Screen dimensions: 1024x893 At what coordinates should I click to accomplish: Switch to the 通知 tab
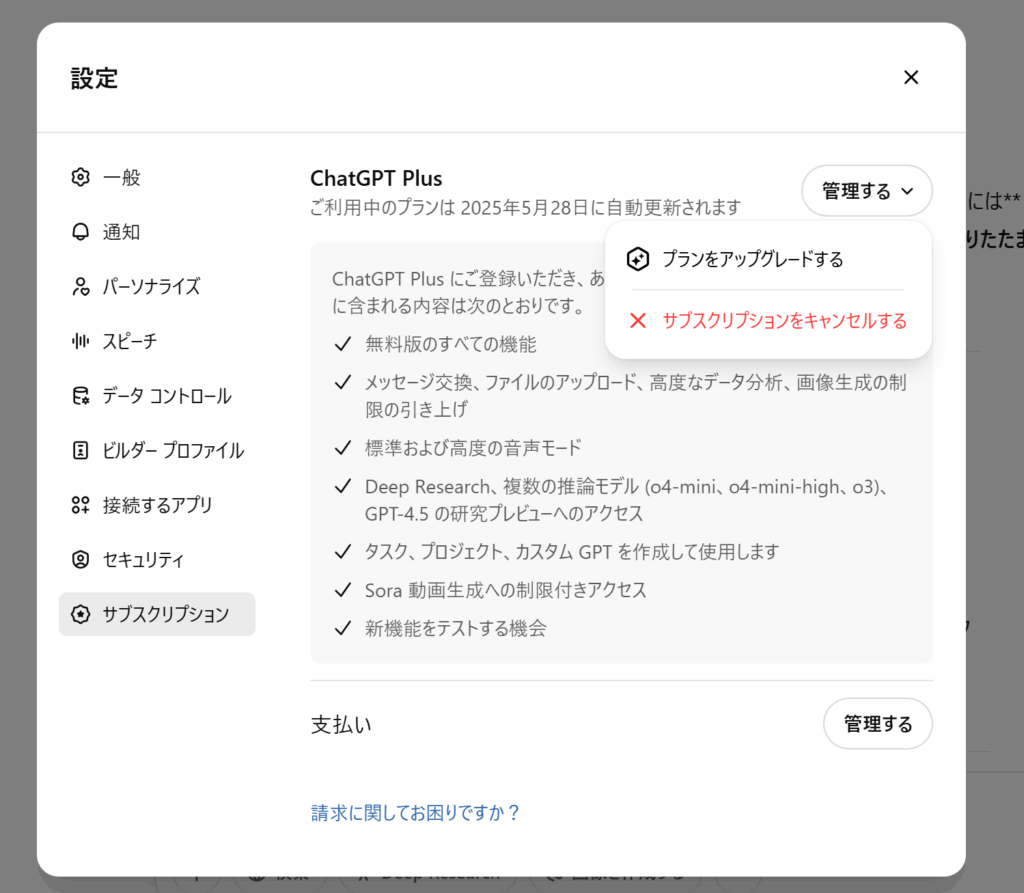157,232
